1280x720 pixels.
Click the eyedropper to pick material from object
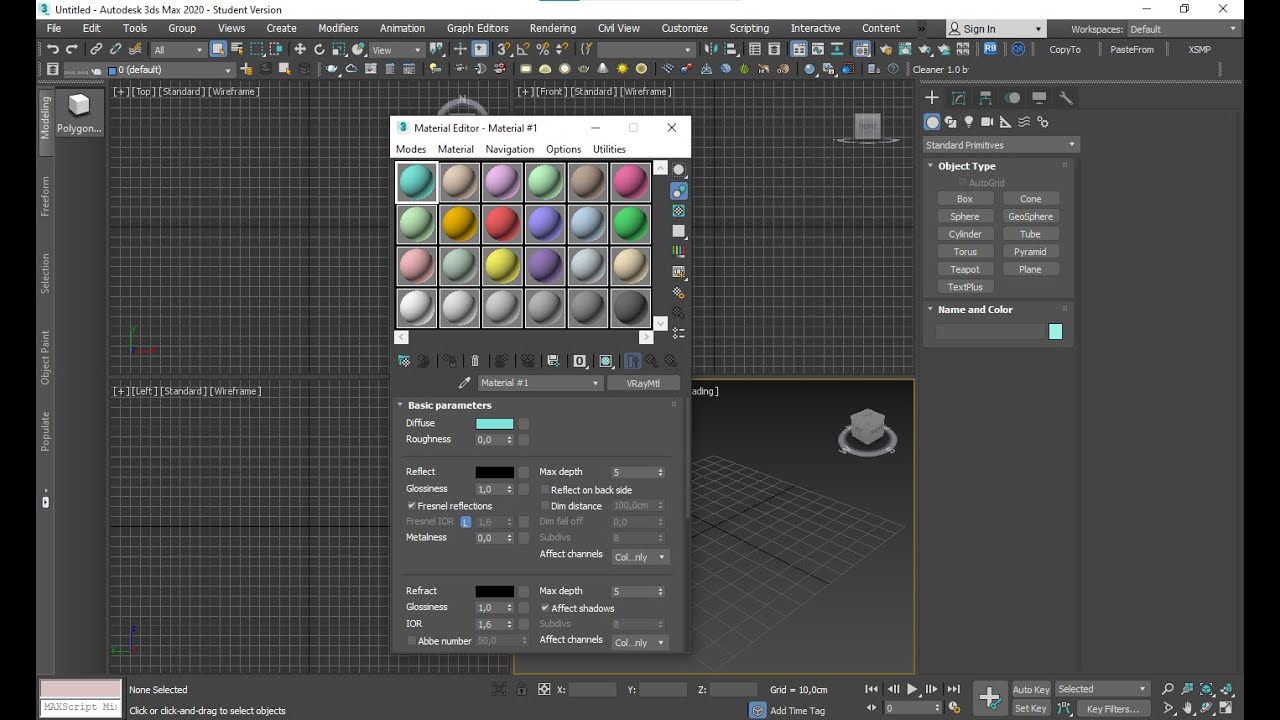click(x=464, y=383)
